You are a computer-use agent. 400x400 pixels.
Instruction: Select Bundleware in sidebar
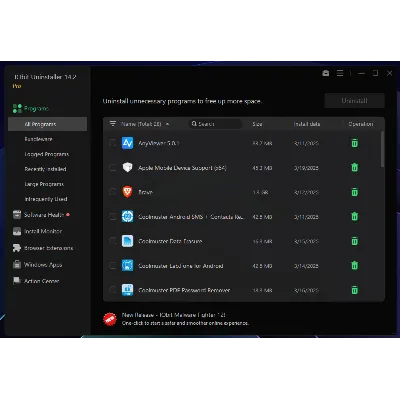pos(38,139)
